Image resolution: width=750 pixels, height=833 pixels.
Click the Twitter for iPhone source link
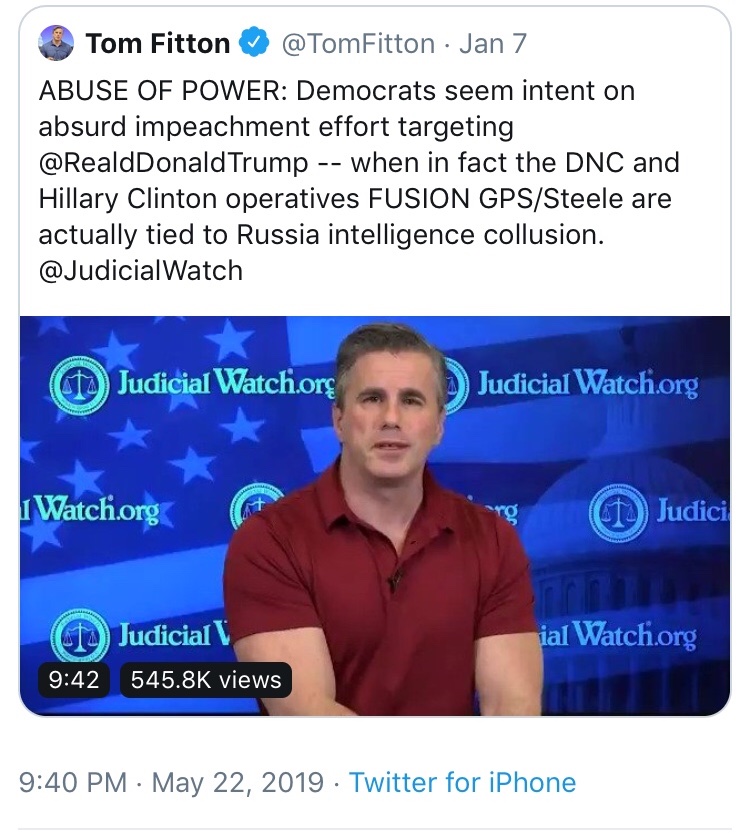tap(463, 782)
